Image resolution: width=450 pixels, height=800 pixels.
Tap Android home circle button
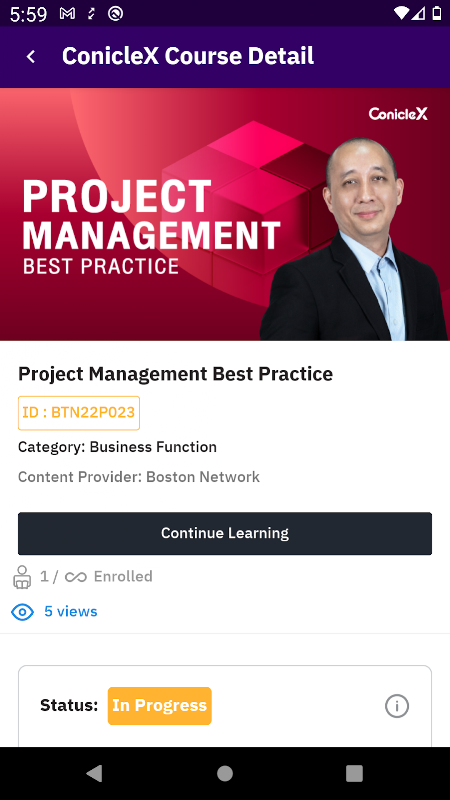(x=224, y=773)
